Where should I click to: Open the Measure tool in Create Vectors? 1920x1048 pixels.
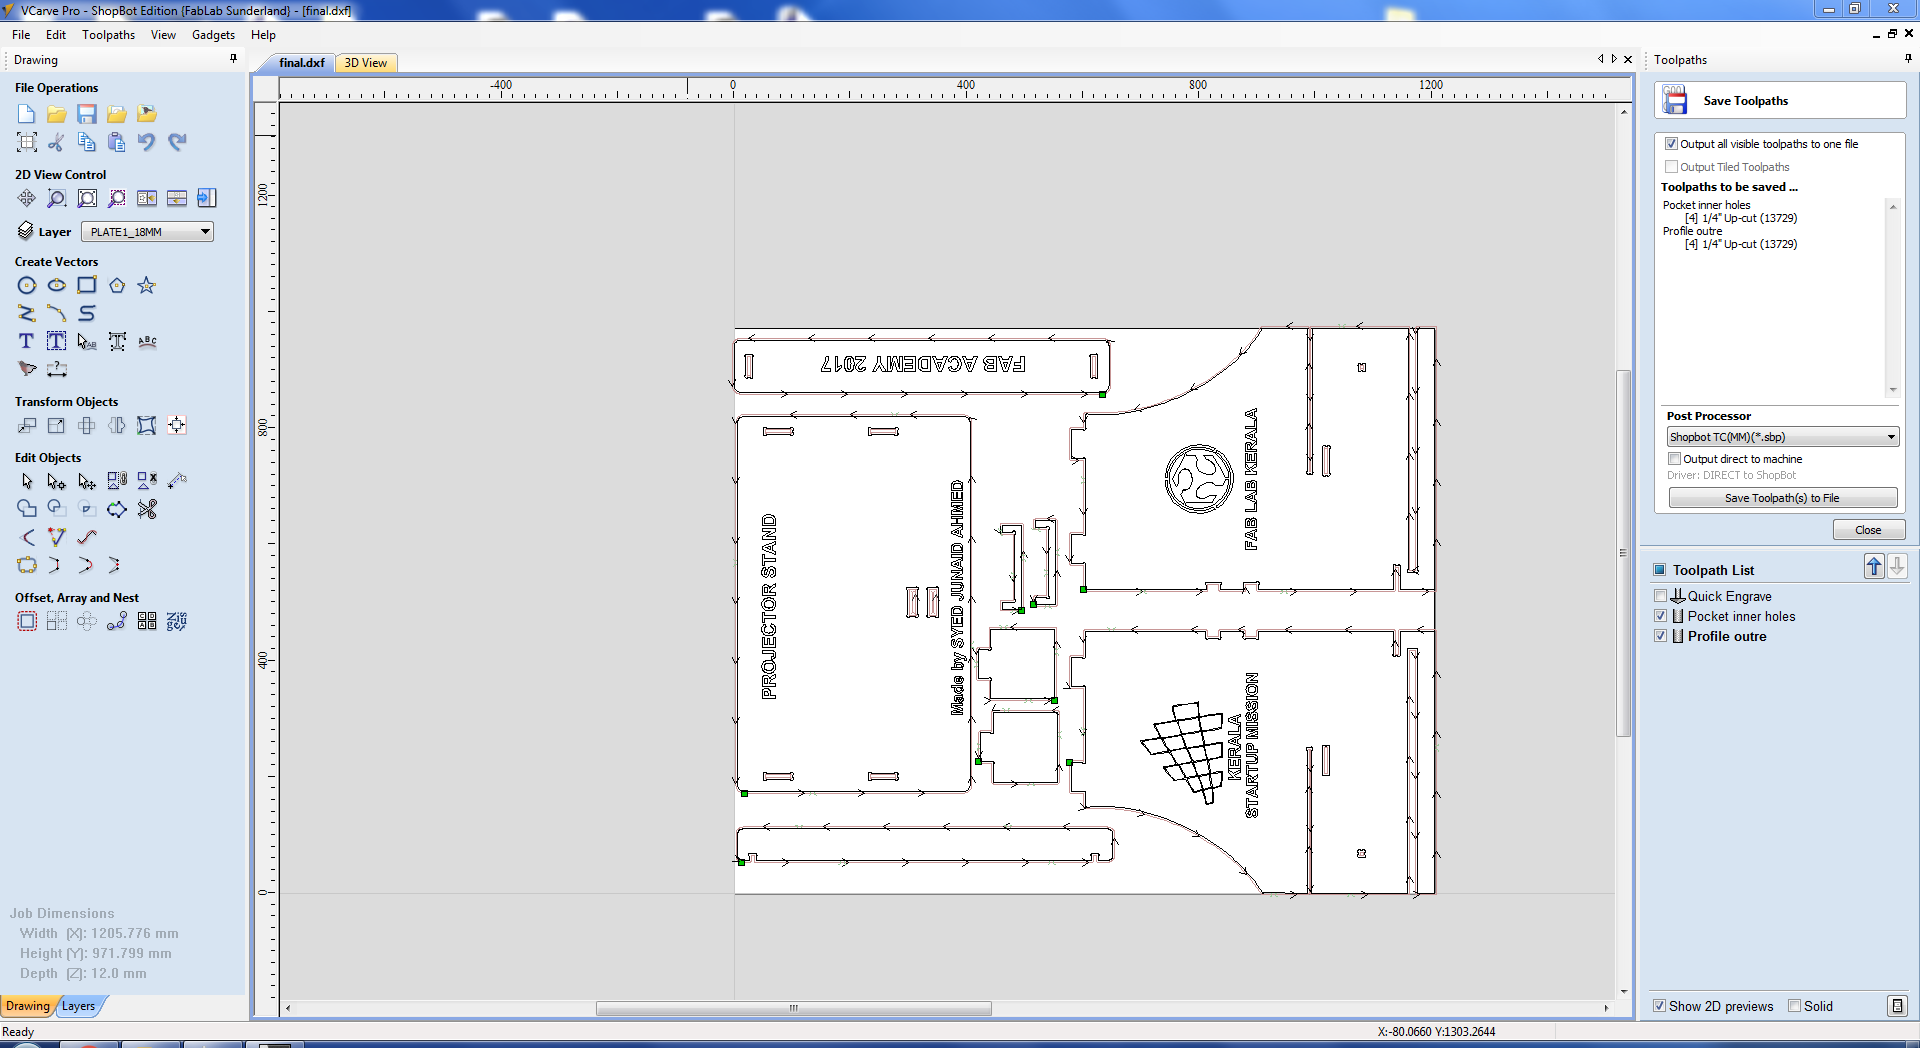click(x=57, y=369)
